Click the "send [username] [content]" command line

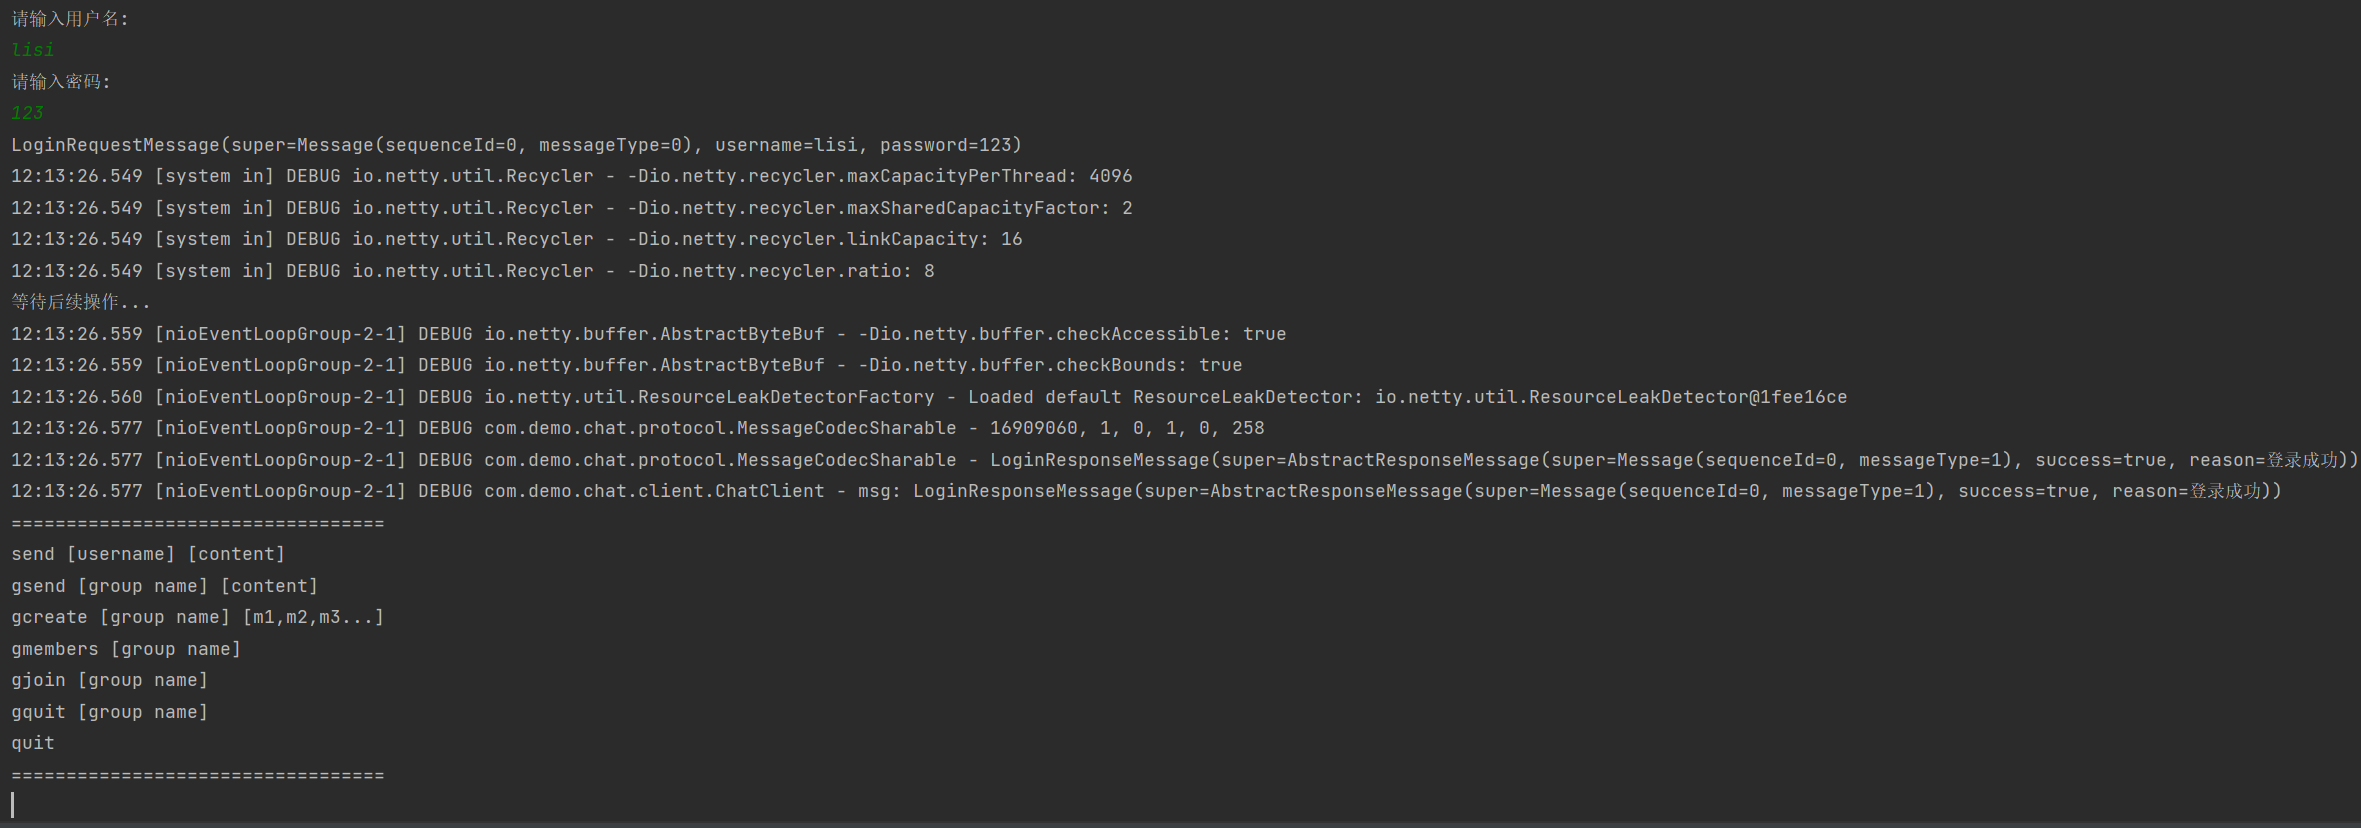[148, 554]
